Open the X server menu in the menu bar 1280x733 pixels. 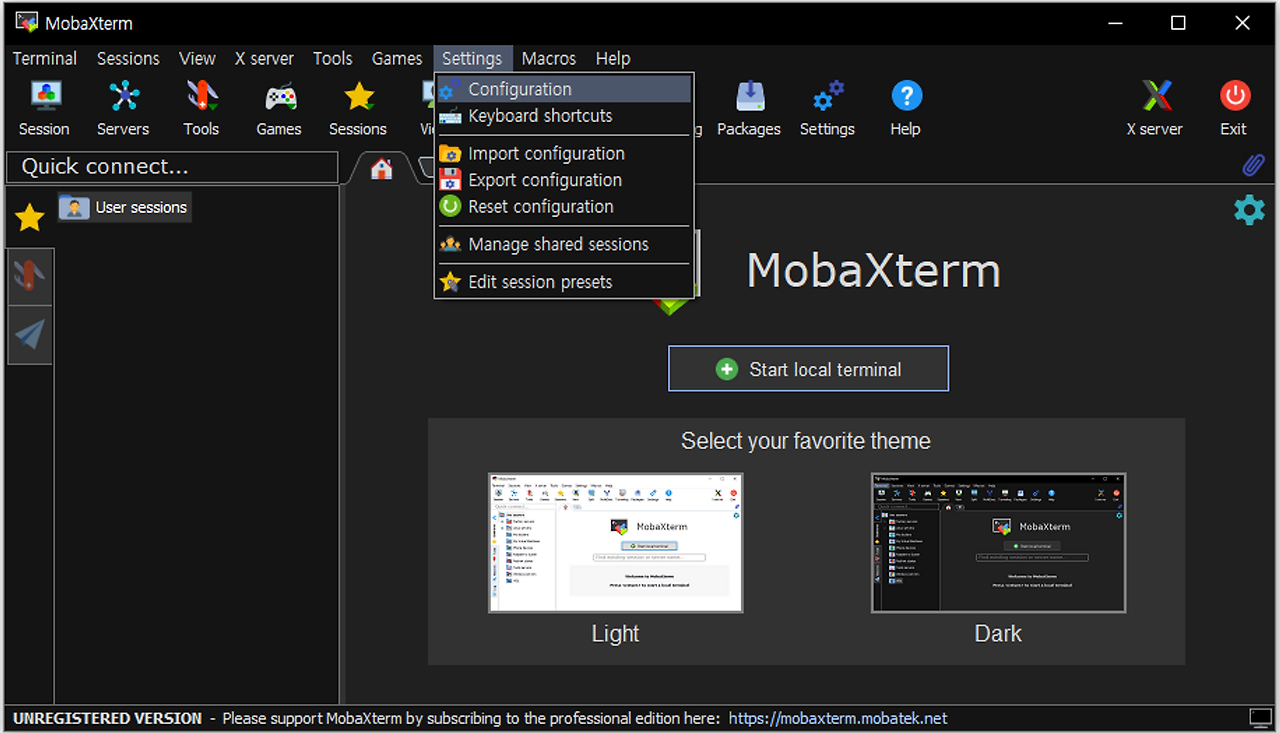[x=264, y=59]
